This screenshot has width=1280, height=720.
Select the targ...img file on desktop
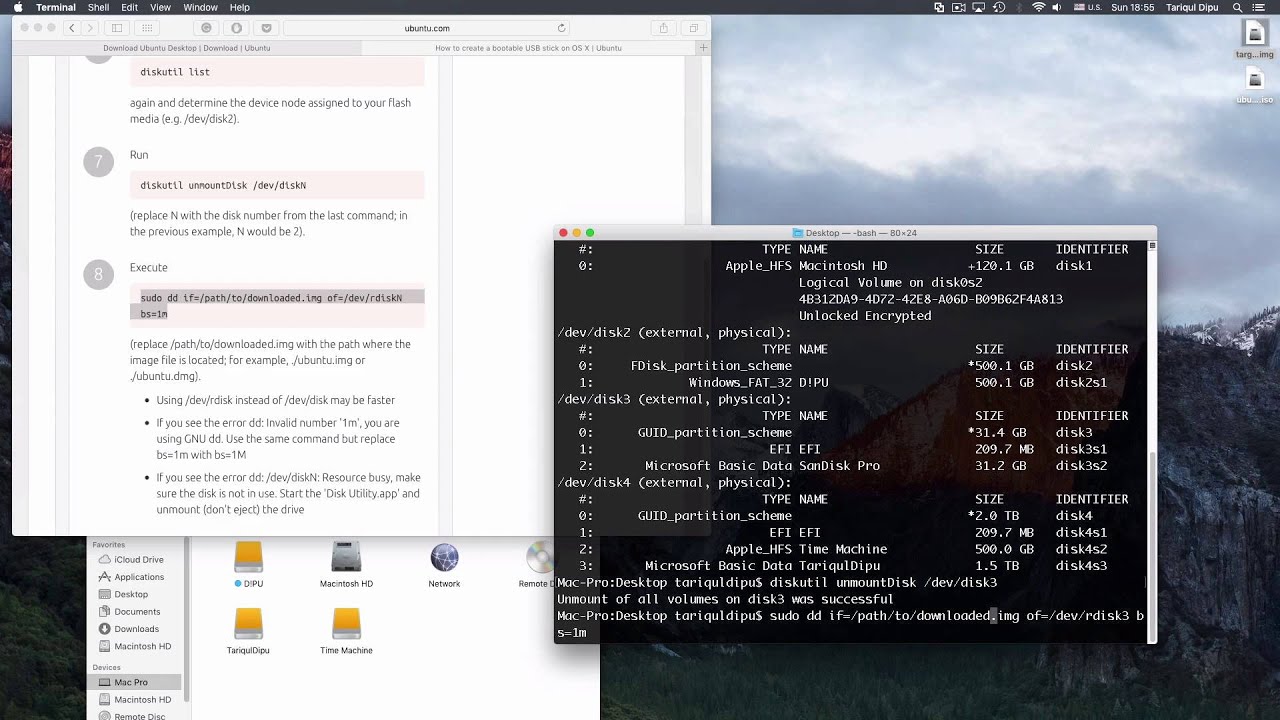1254,39
